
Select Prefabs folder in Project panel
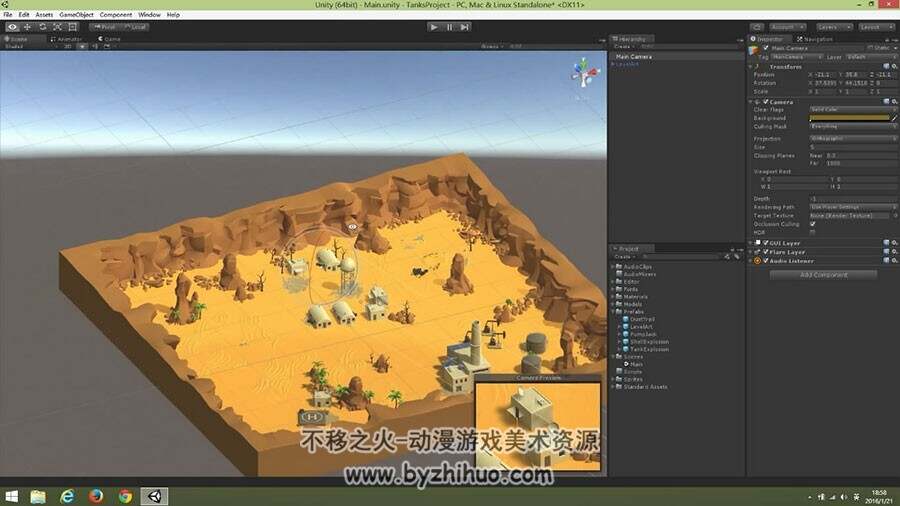point(633,312)
